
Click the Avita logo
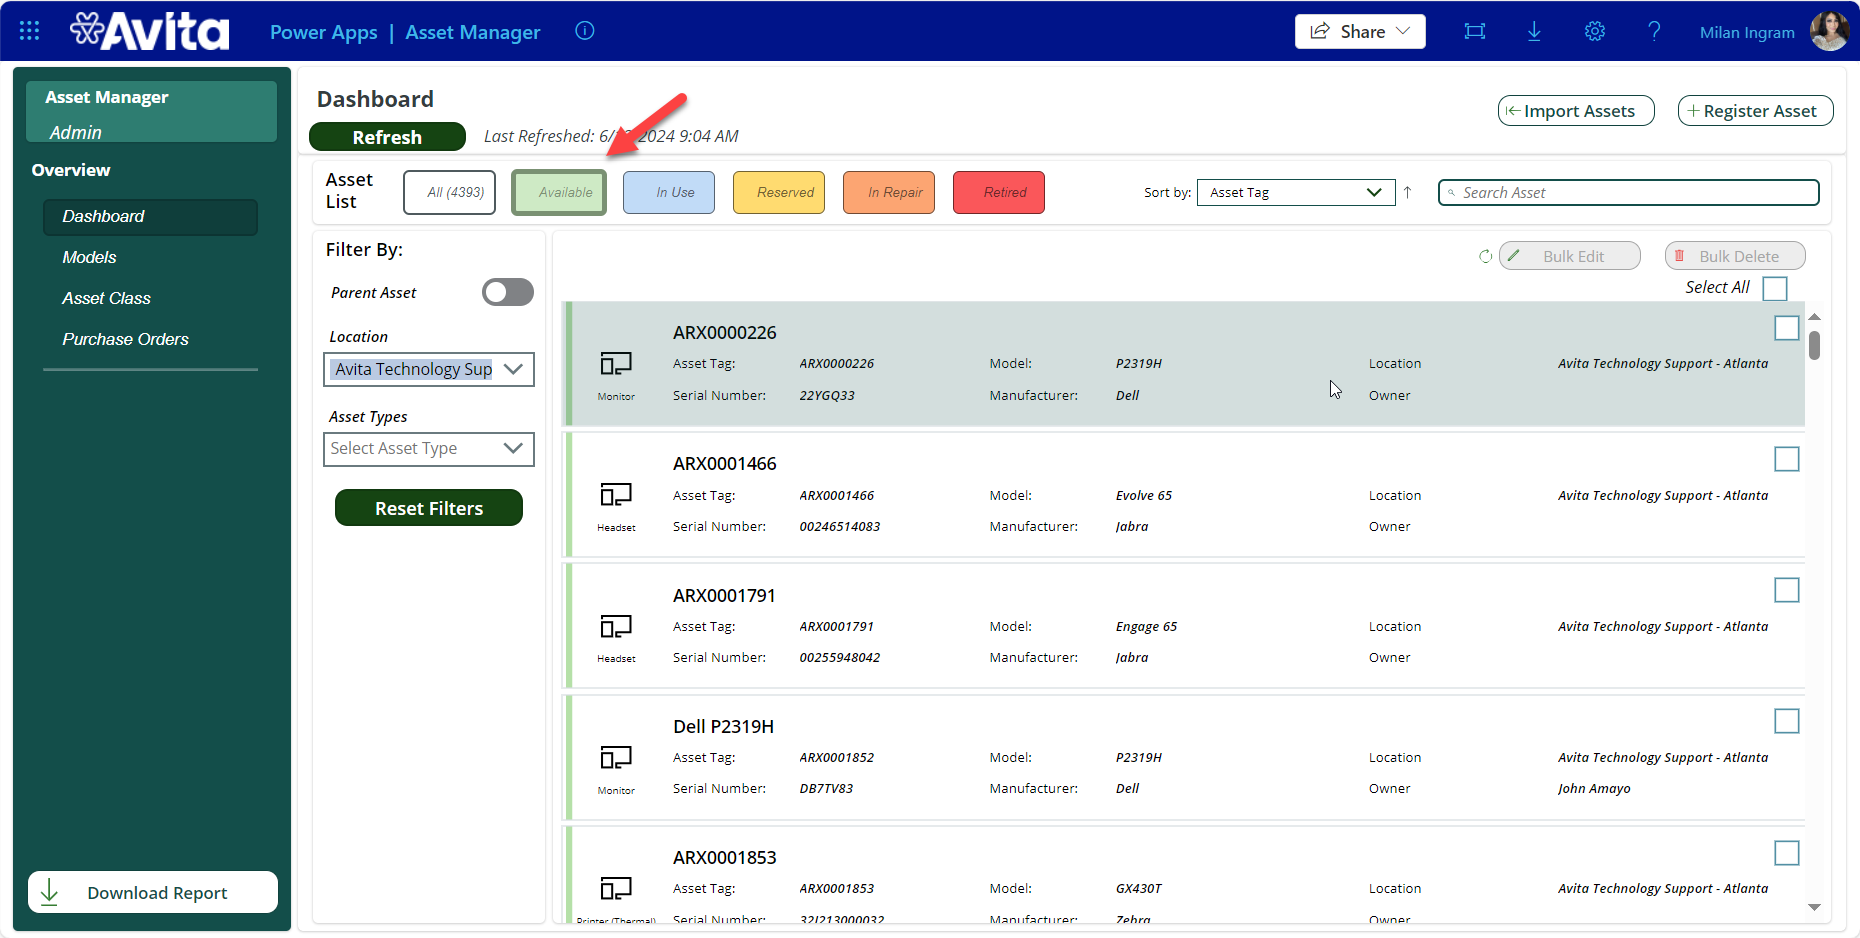150,31
